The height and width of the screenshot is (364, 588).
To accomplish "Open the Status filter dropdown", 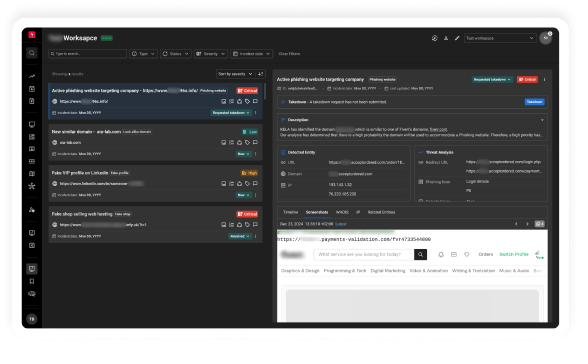I will pos(176,54).
